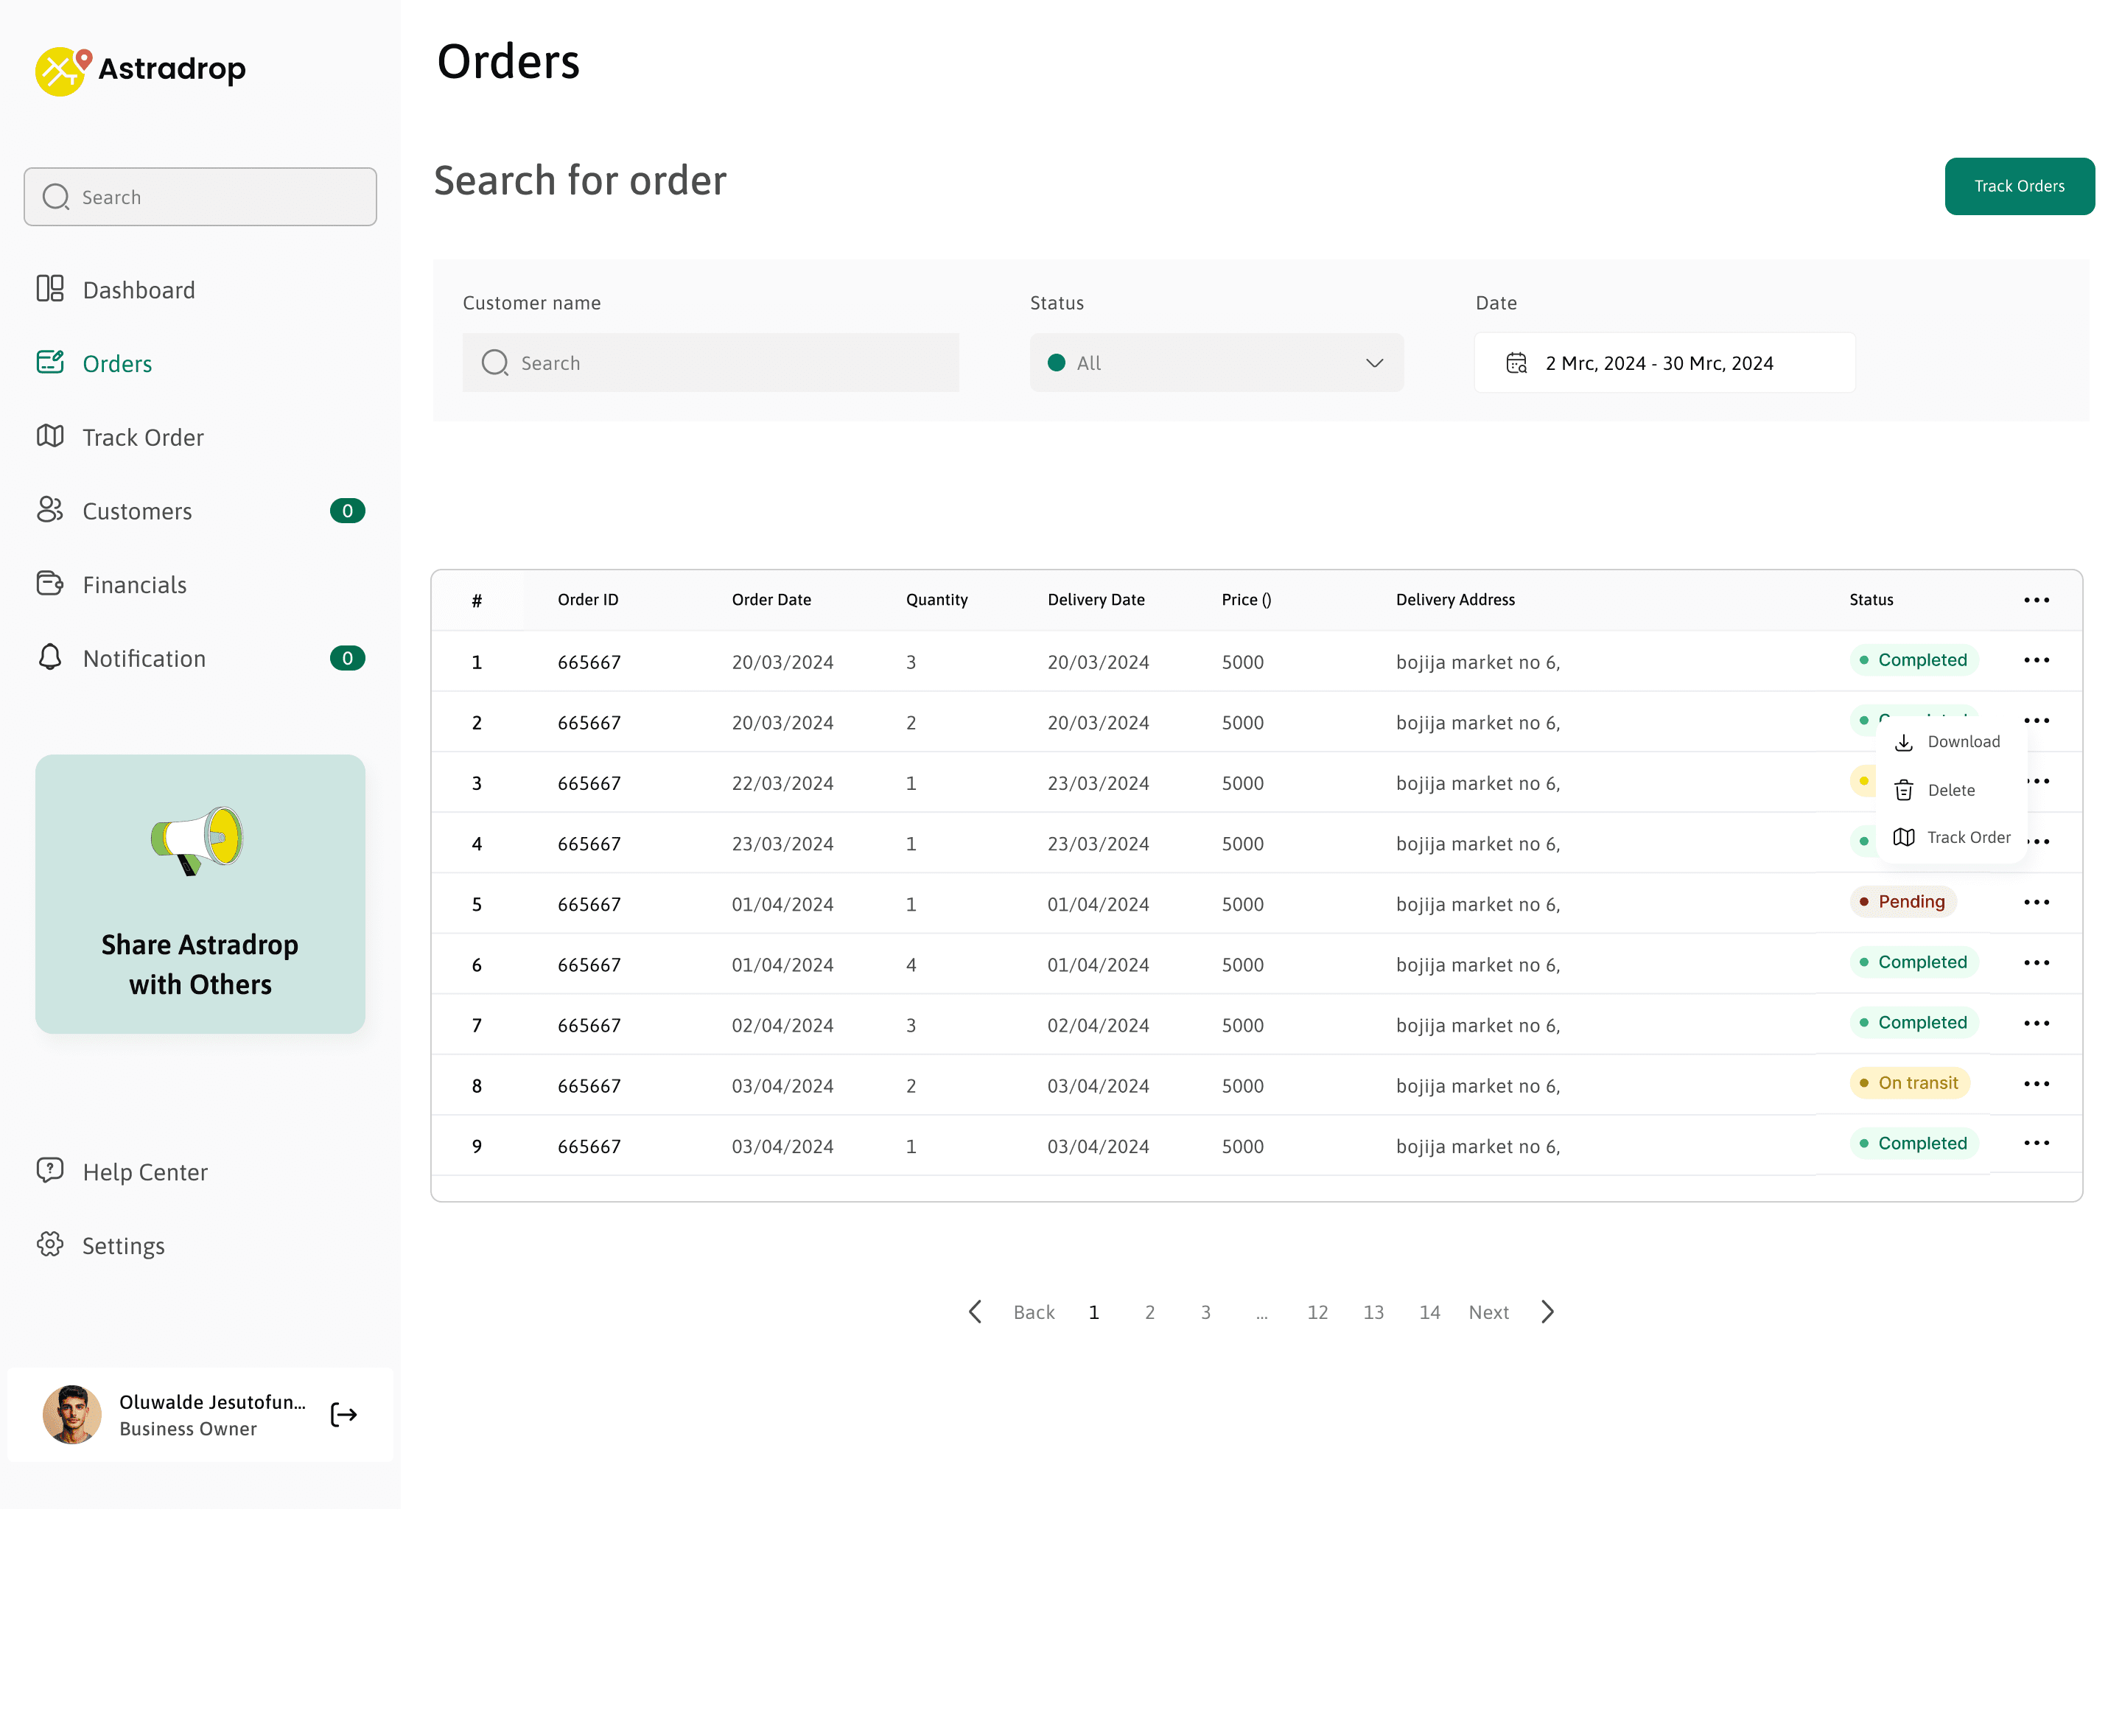This screenshot has height=1736, width=2122.
Task: Click the Customer name search field
Action: click(x=710, y=363)
